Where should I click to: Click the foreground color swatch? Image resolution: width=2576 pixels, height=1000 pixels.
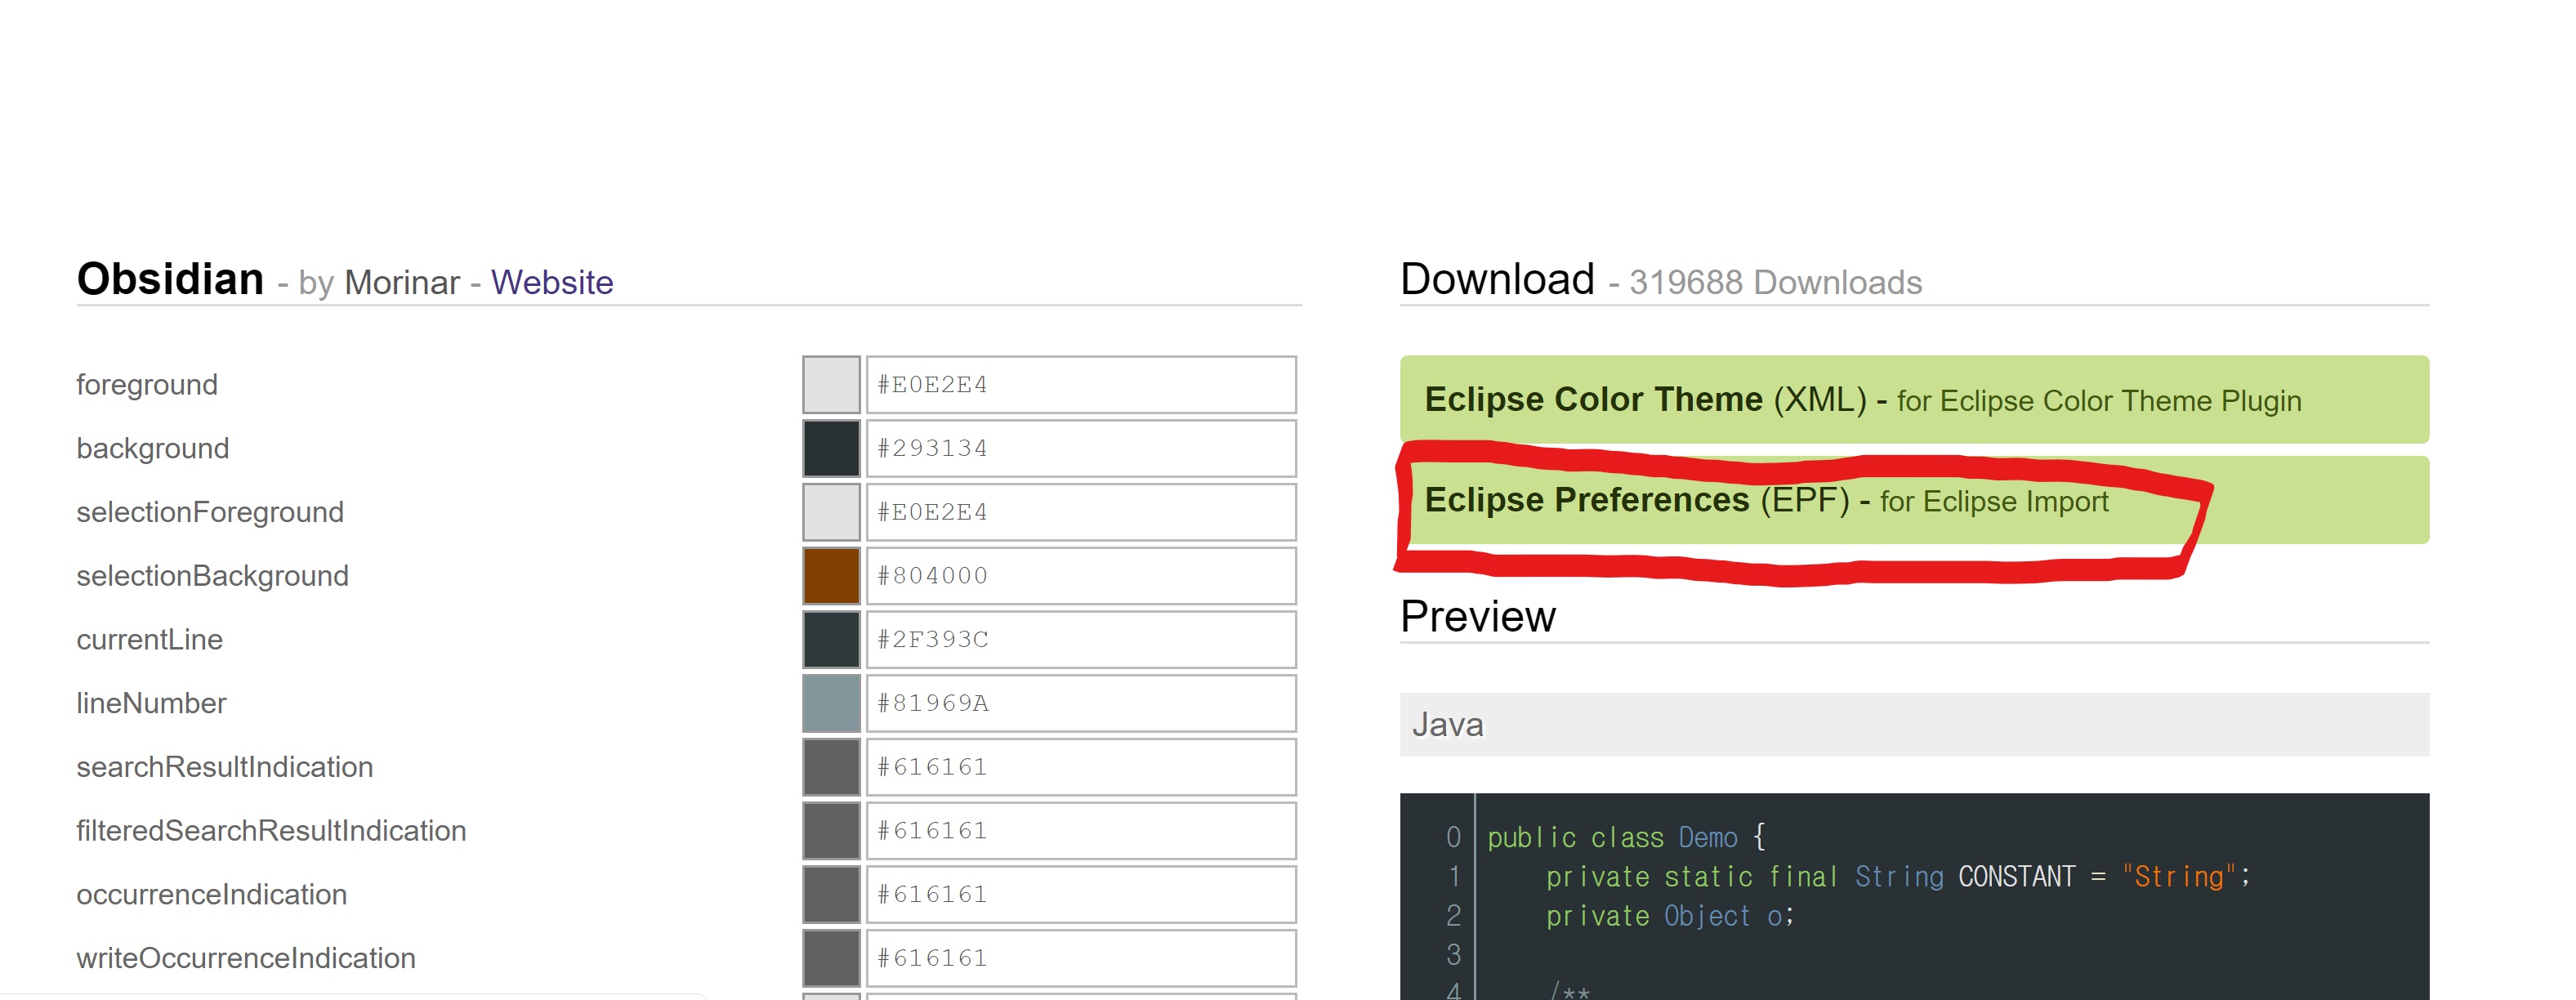coord(831,384)
